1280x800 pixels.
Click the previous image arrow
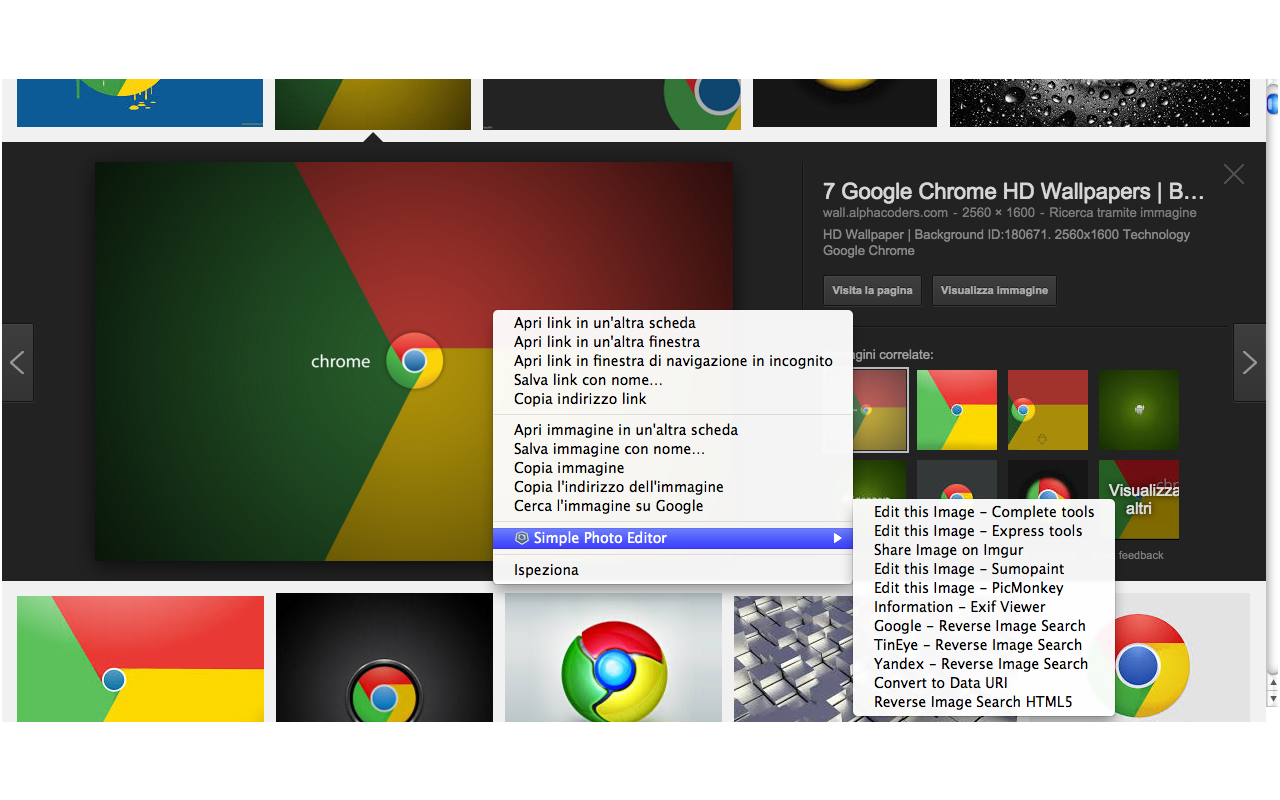(17, 362)
